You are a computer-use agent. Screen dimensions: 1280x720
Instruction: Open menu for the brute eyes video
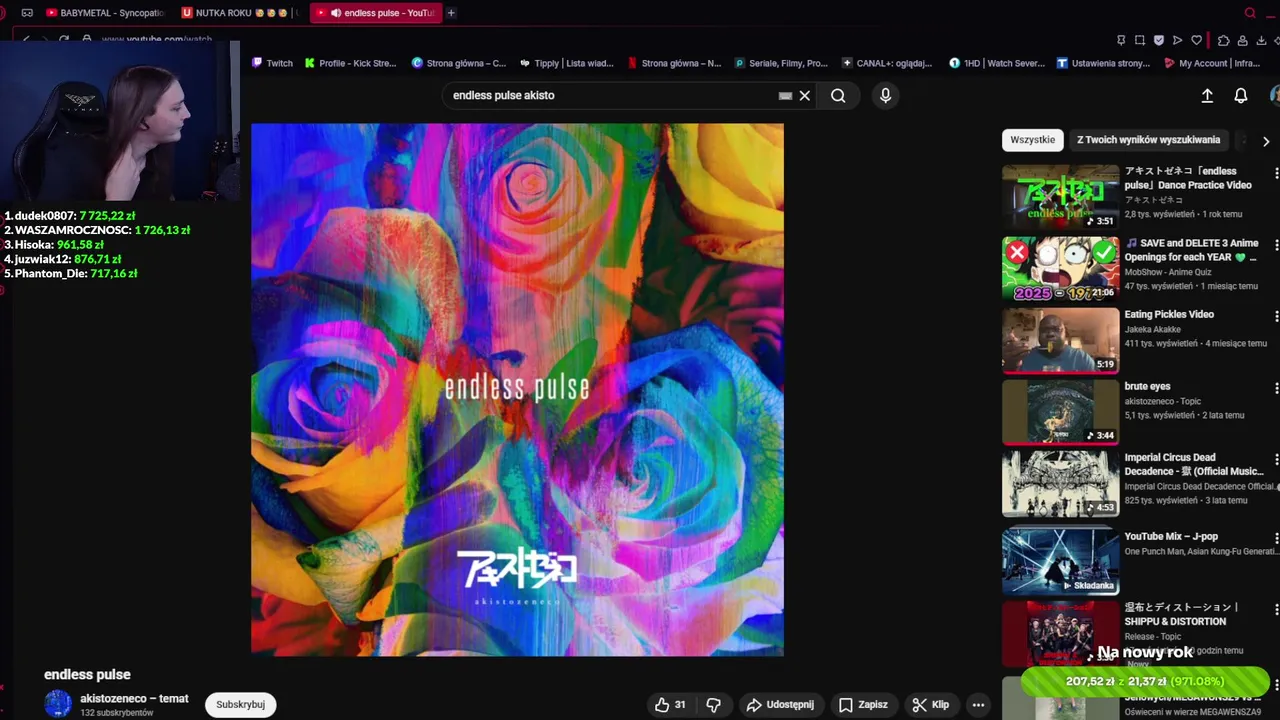(1276, 388)
